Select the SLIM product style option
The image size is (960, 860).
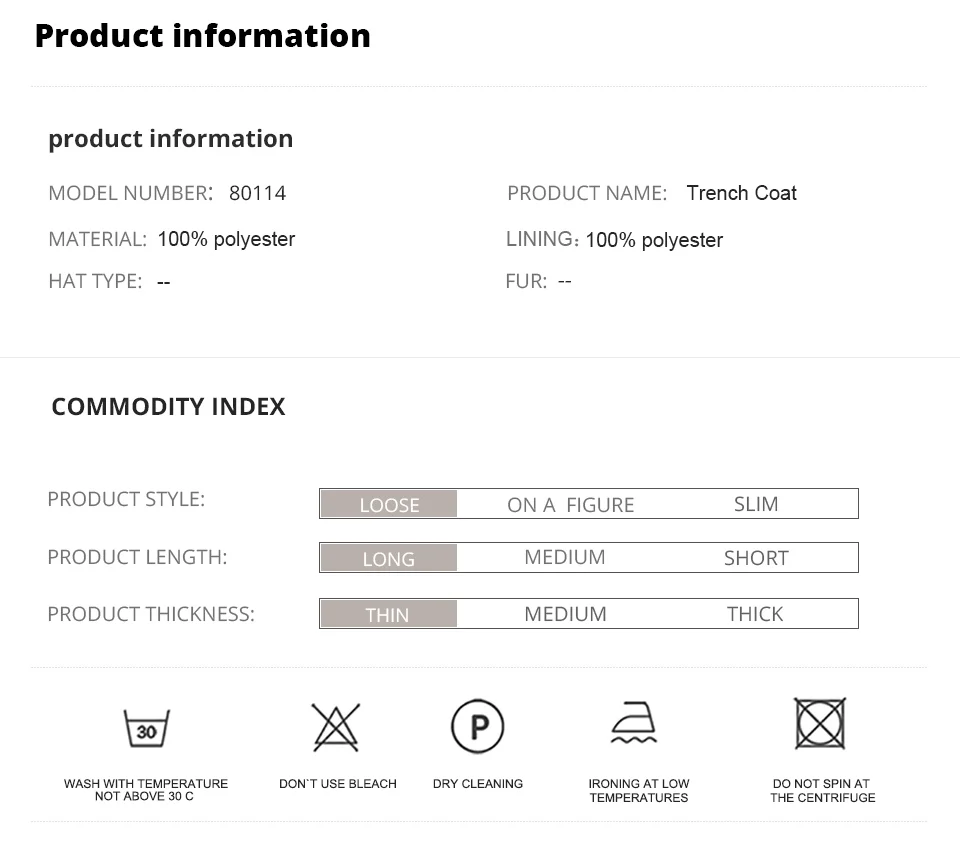(x=755, y=504)
